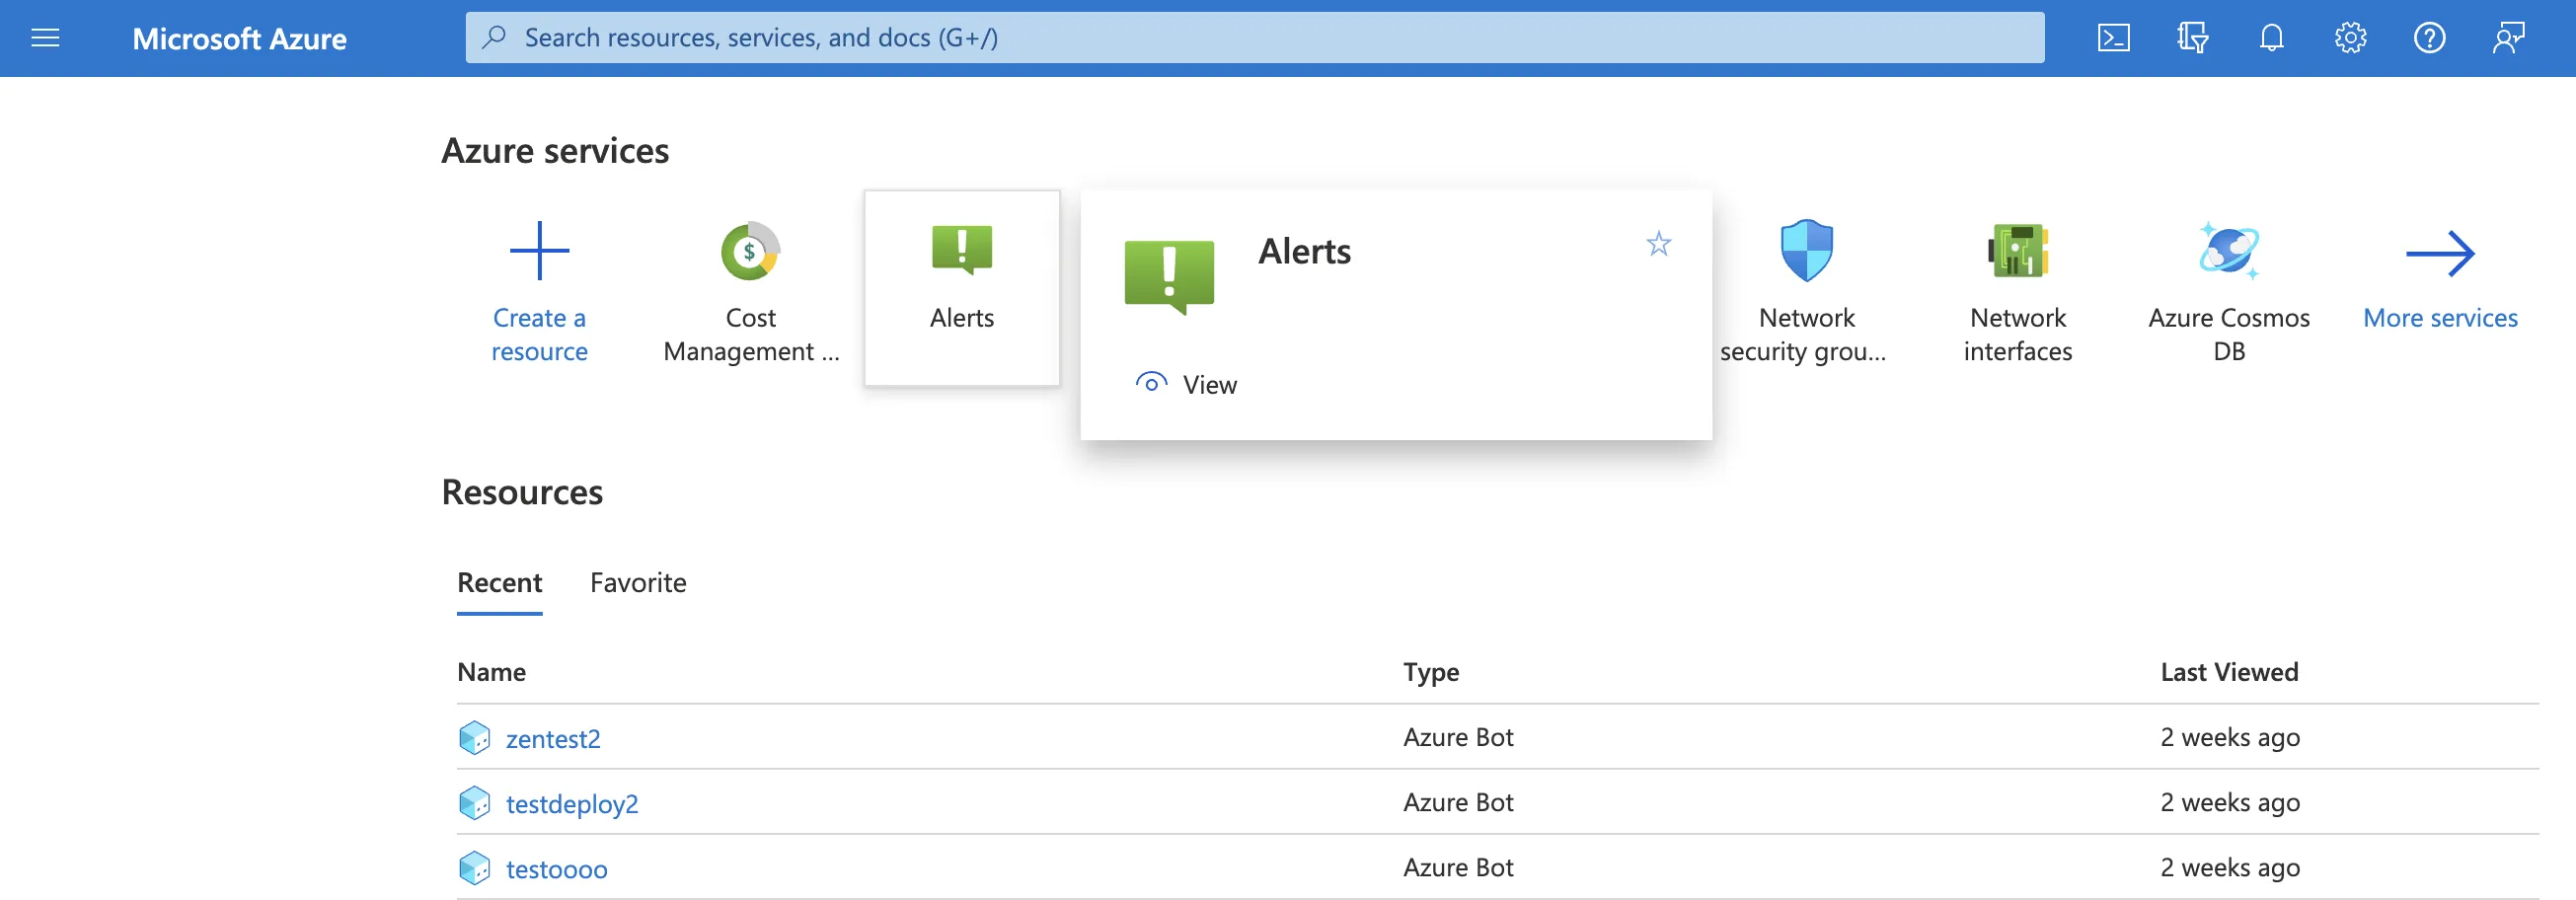Click Azure Bot type in testdeploy2 row

[x=1458, y=801]
